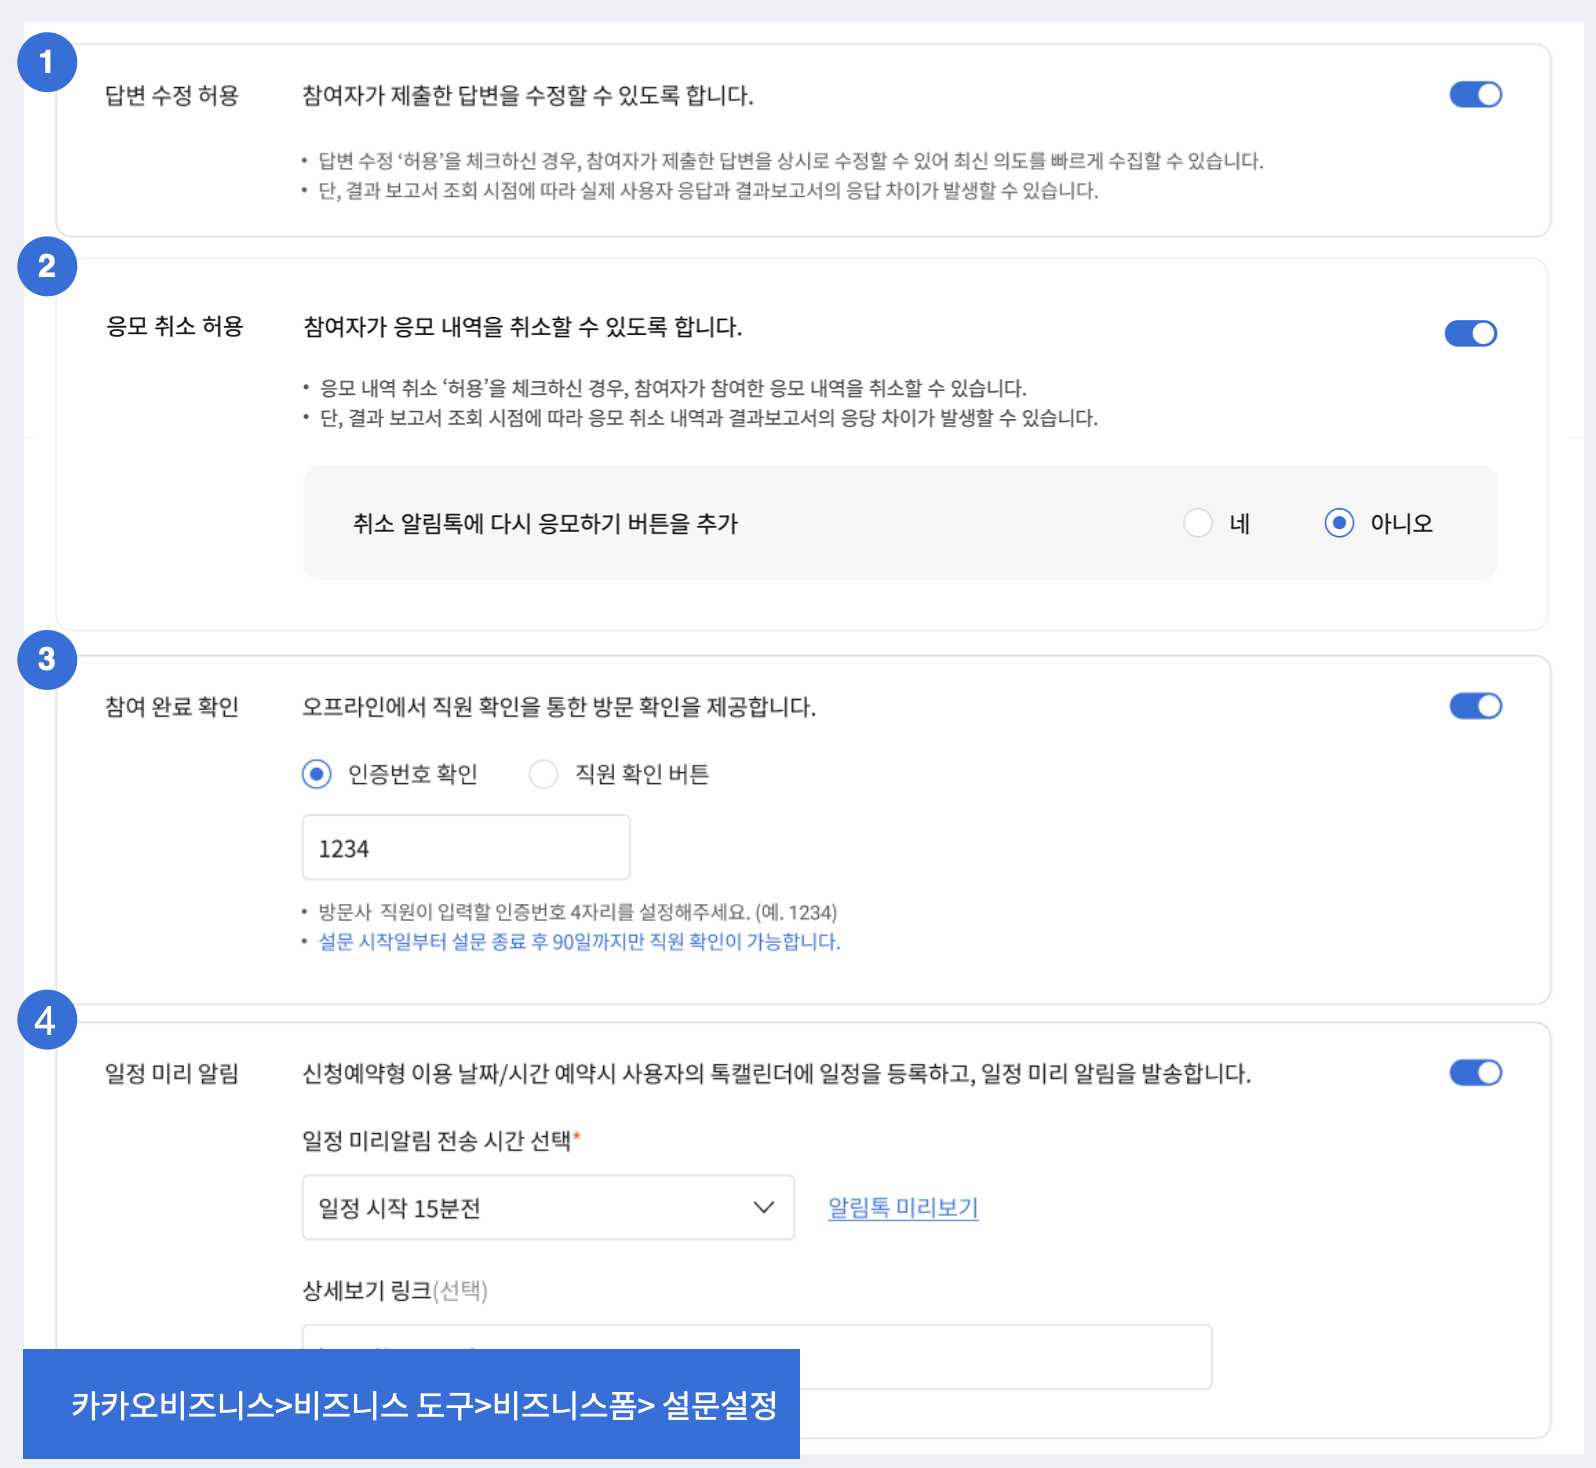Click the number 2 step badge
Viewport: 1596px width, 1468px height.
coord(47,266)
